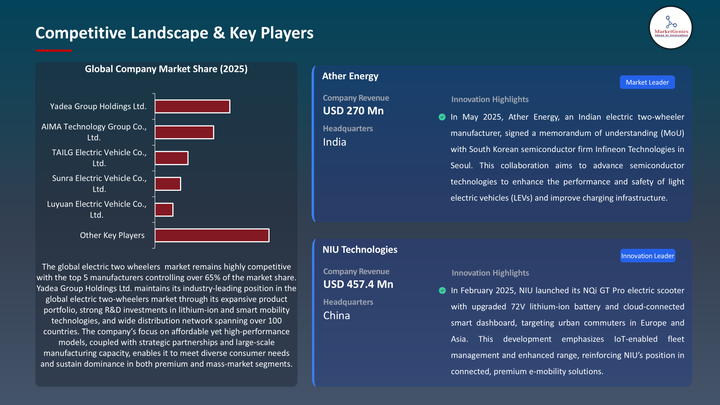This screenshot has height=405, width=720.
Task: Select the Luyuan Electric Vehicle bar
Action: click(x=164, y=209)
